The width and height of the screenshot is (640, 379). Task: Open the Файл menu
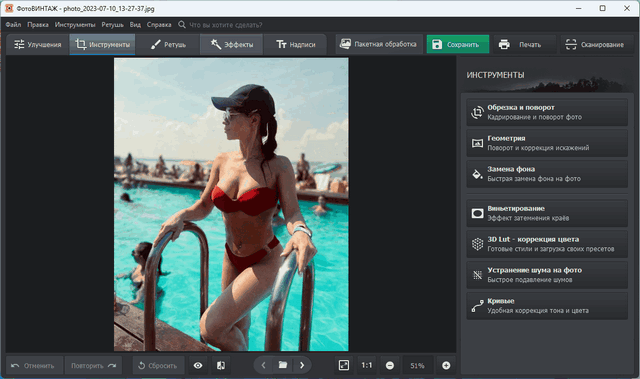tap(13, 25)
